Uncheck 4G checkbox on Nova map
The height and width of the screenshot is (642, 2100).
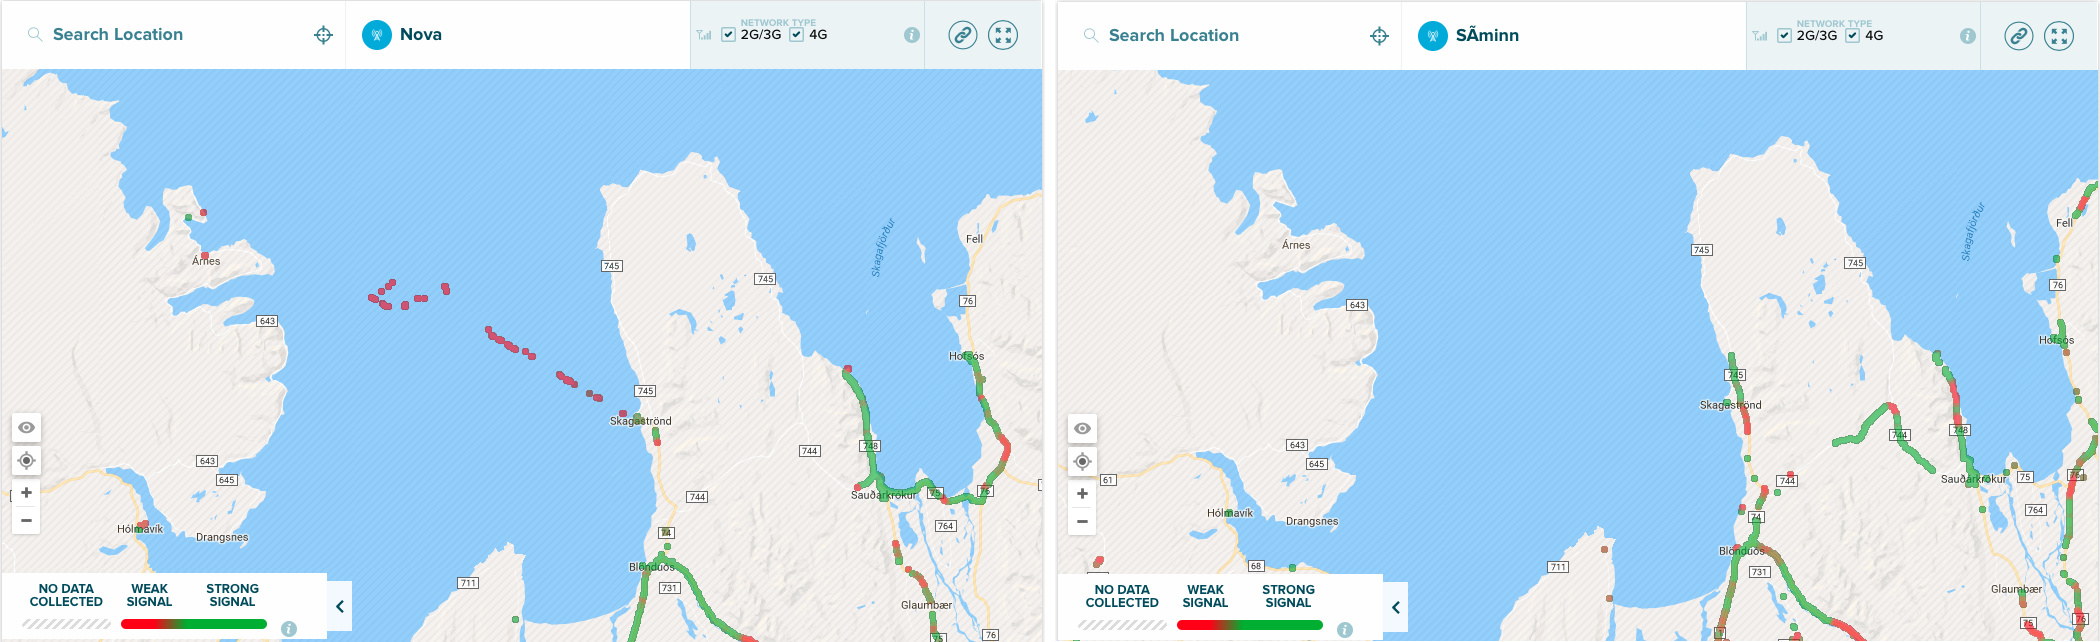point(797,35)
